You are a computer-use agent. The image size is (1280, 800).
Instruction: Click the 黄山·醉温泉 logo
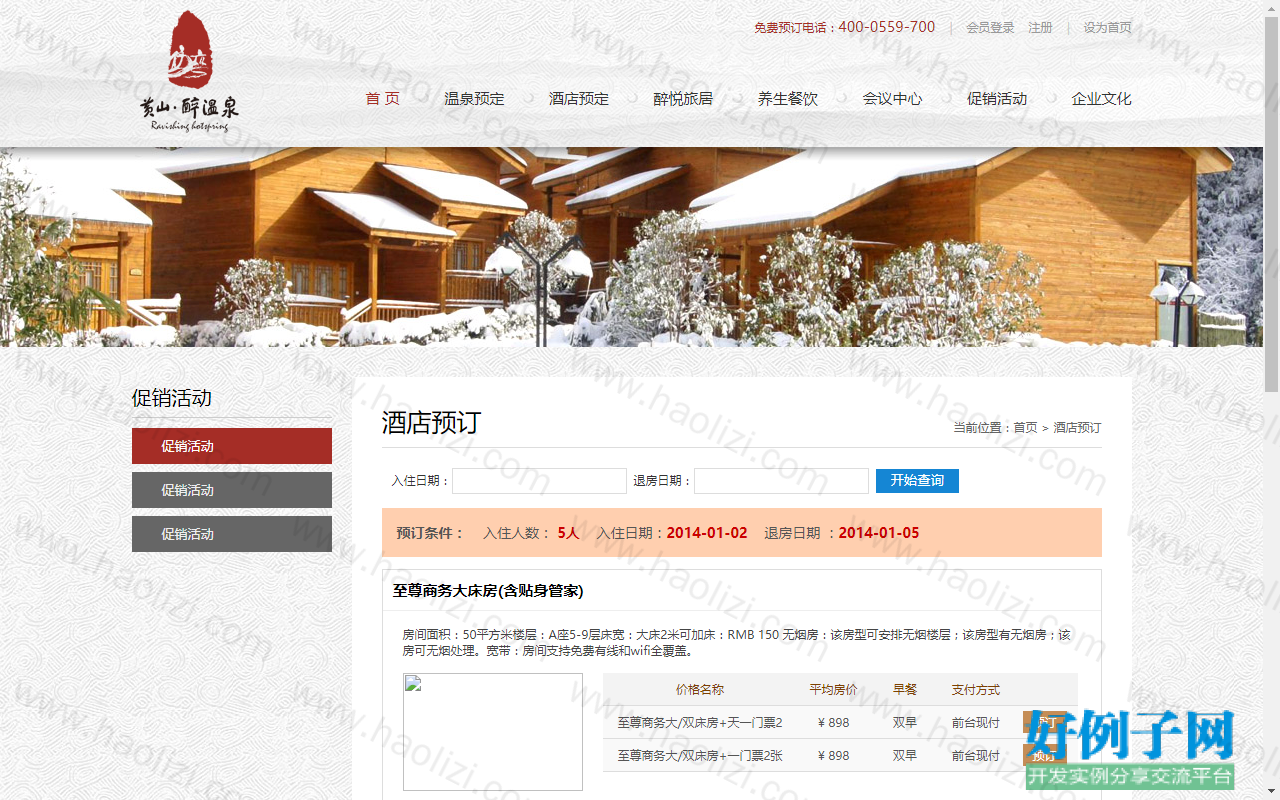190,72
